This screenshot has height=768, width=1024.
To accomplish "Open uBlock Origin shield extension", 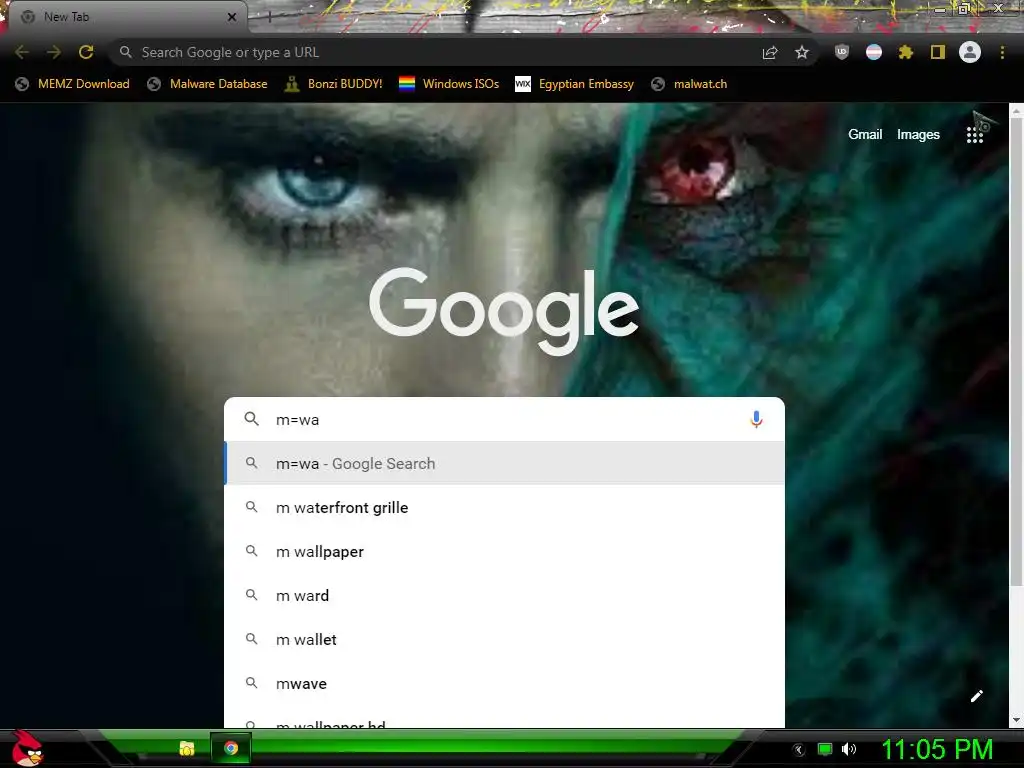I will pyautogui.click(x=842, y=52).
